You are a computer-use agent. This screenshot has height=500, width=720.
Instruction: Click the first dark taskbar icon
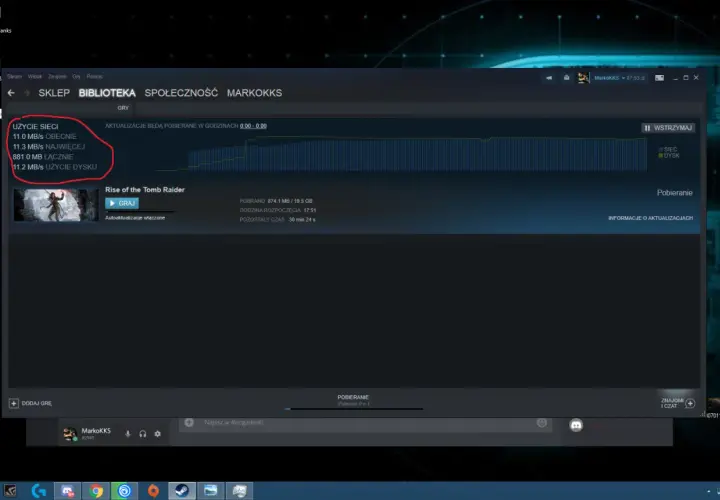coord(10,491)
